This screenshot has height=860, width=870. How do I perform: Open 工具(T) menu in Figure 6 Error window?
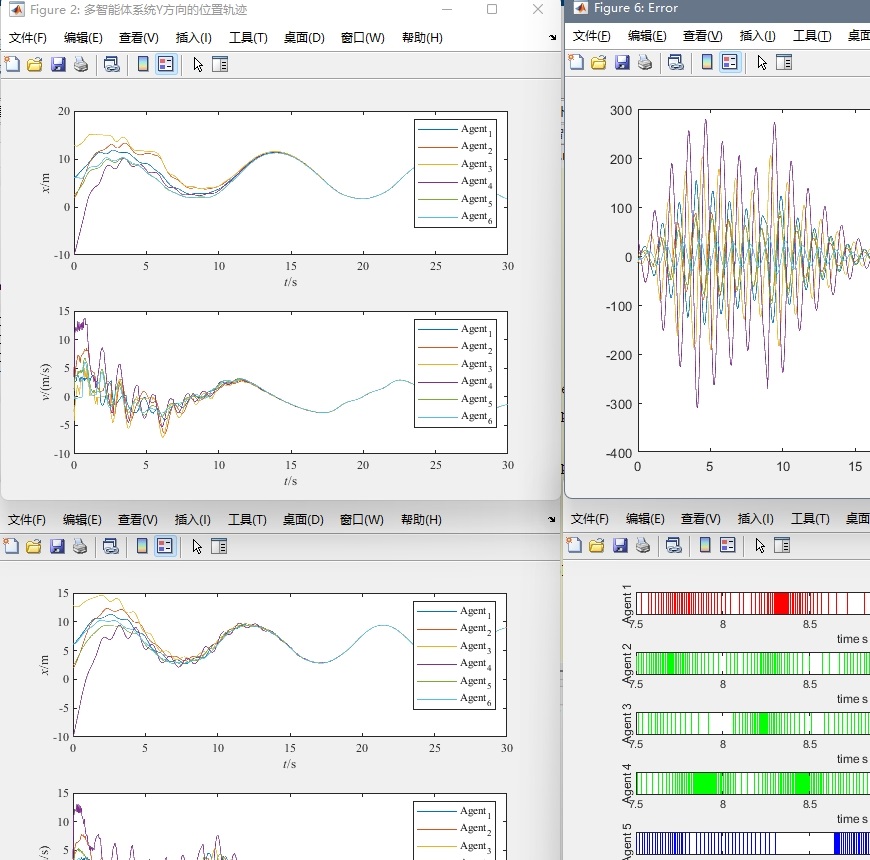(812, 36)
